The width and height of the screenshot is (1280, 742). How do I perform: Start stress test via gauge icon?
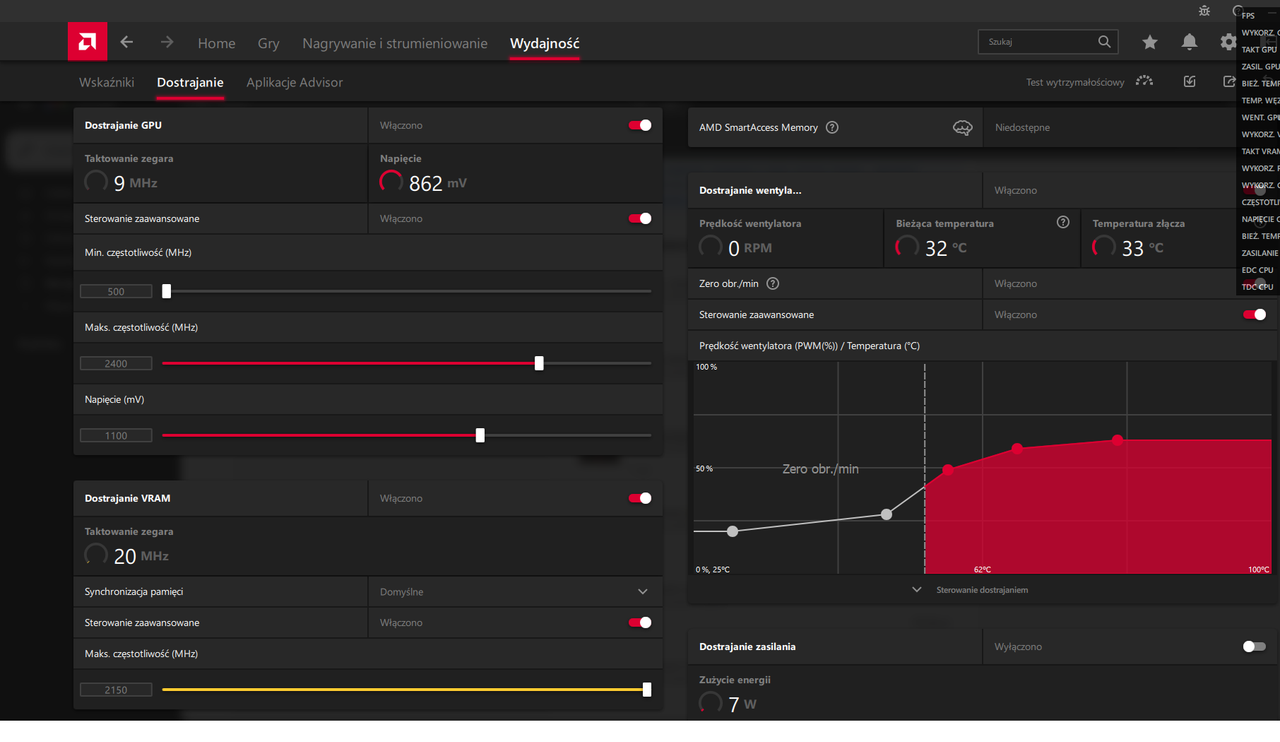pyautogui.click(x=1145, y=81)
